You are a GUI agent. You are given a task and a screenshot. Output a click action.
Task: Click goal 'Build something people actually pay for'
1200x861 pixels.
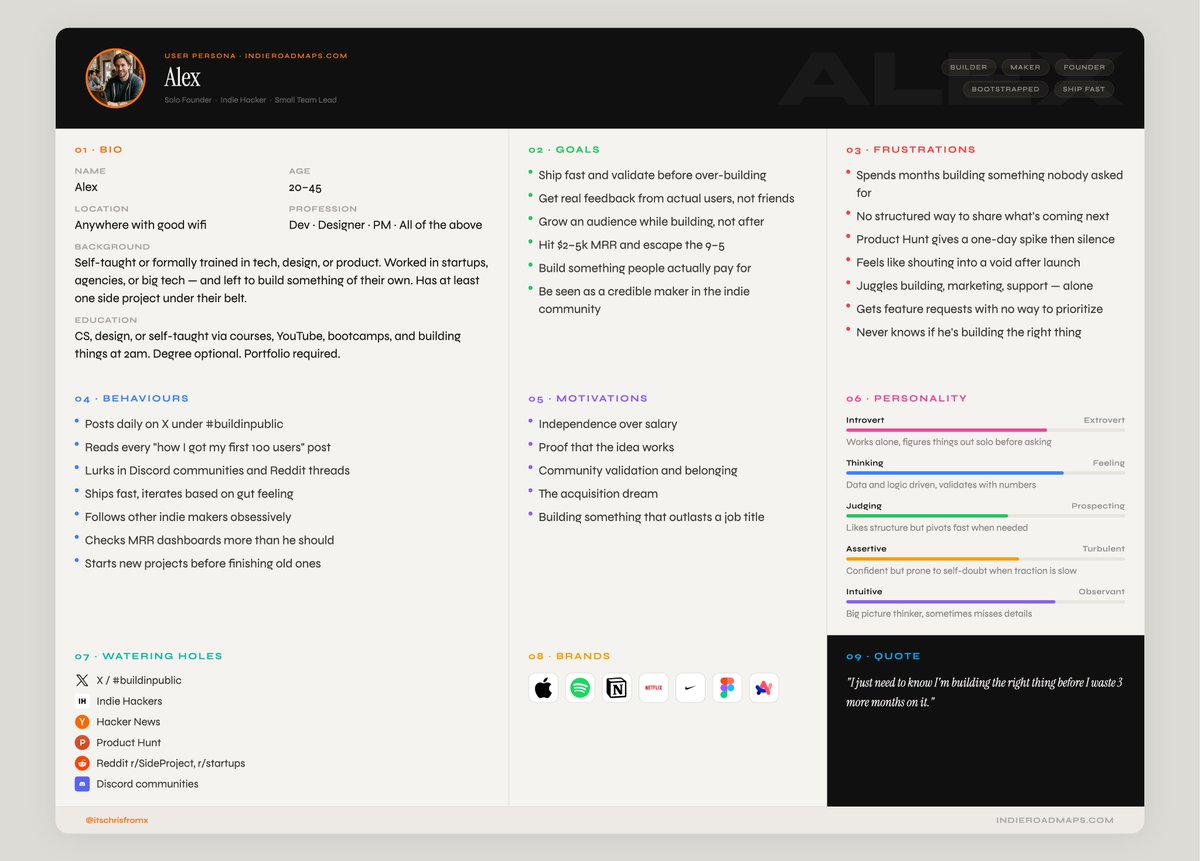tap(645, 268)
